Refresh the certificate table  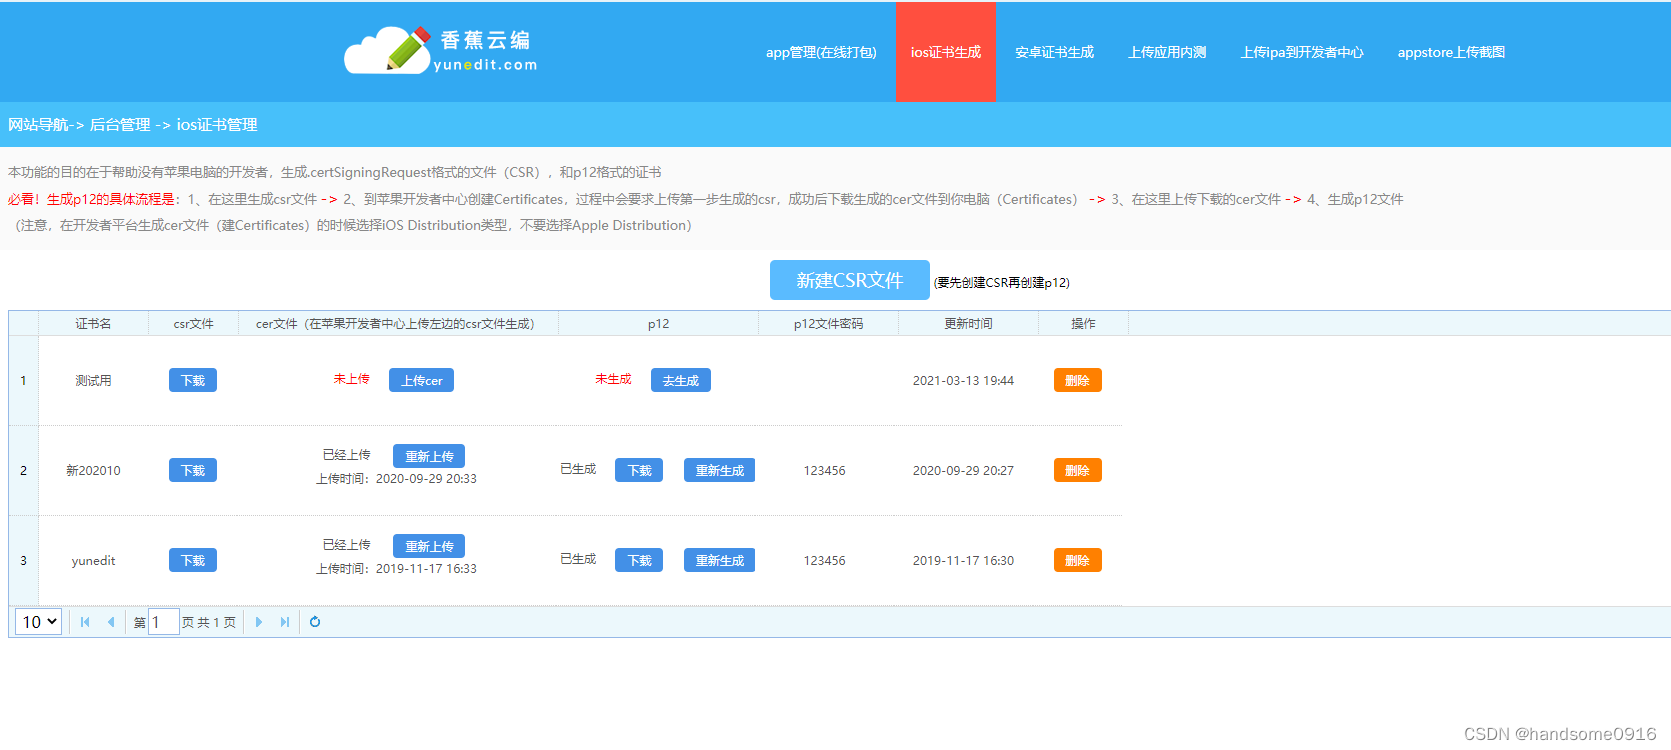[315, 622]
